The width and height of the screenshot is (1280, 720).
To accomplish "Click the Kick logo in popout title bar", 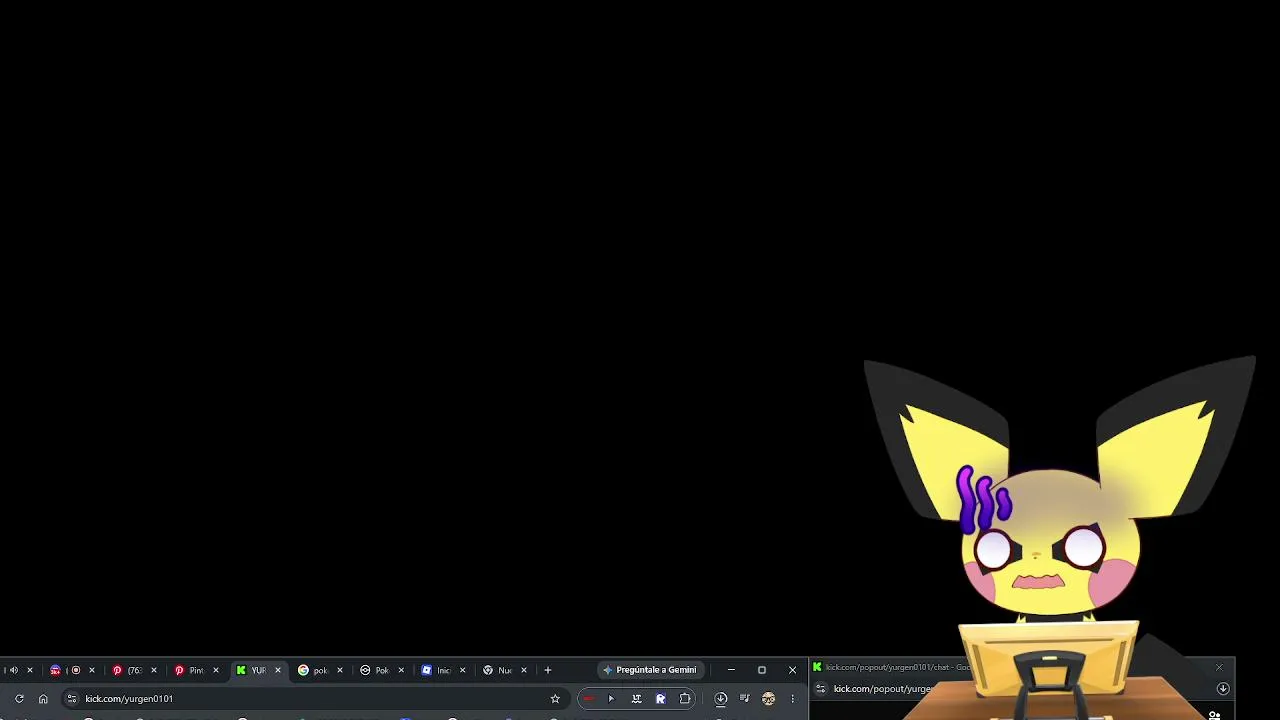I will pyautogui.click(x=817, y=667).
